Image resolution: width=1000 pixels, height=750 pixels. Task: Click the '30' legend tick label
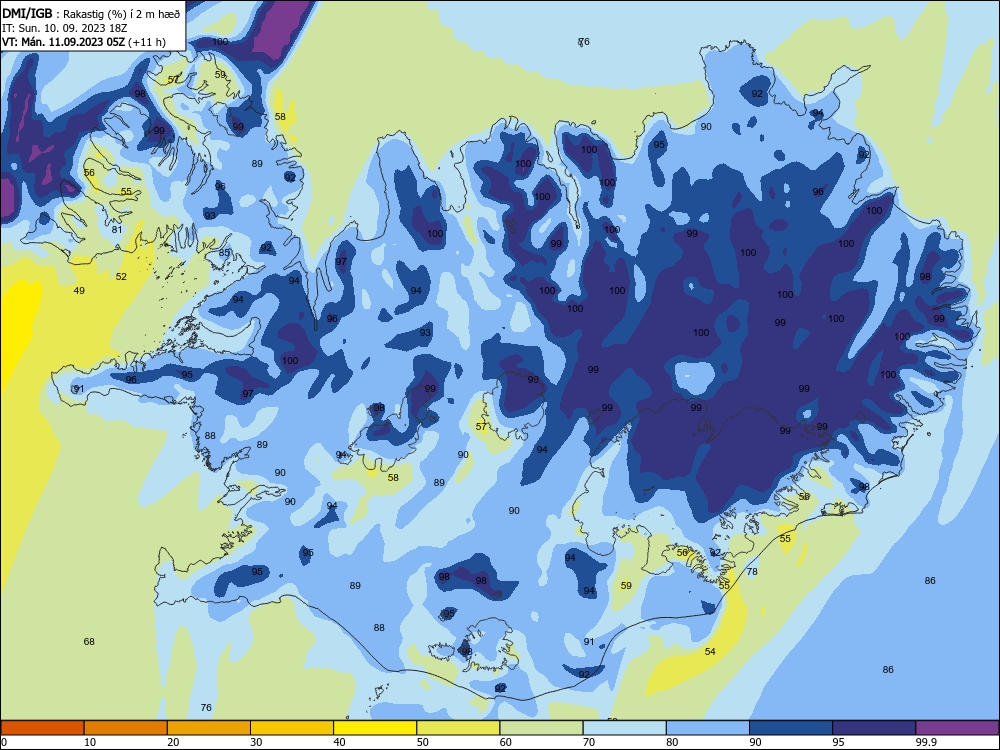(256, 742)
